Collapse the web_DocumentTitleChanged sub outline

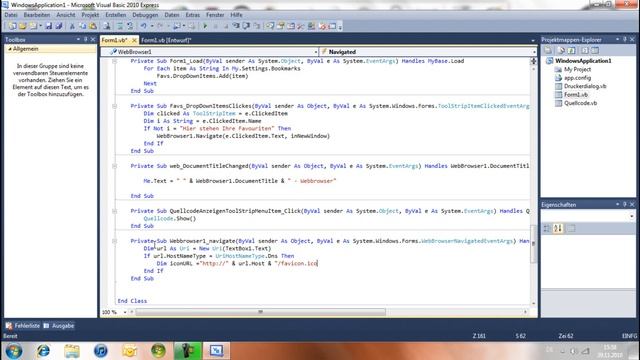(x=115, y=166)
